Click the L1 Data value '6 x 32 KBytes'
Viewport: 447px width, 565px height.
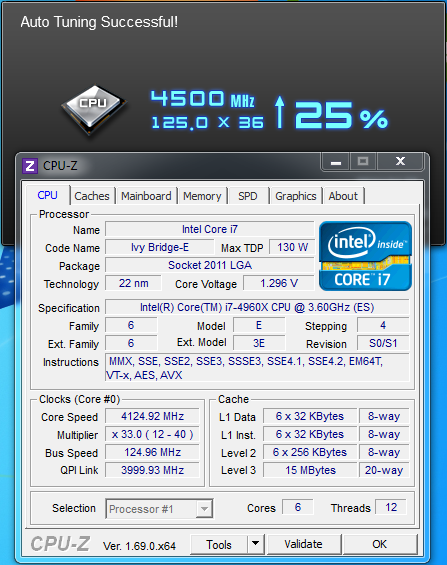(310, 416)
